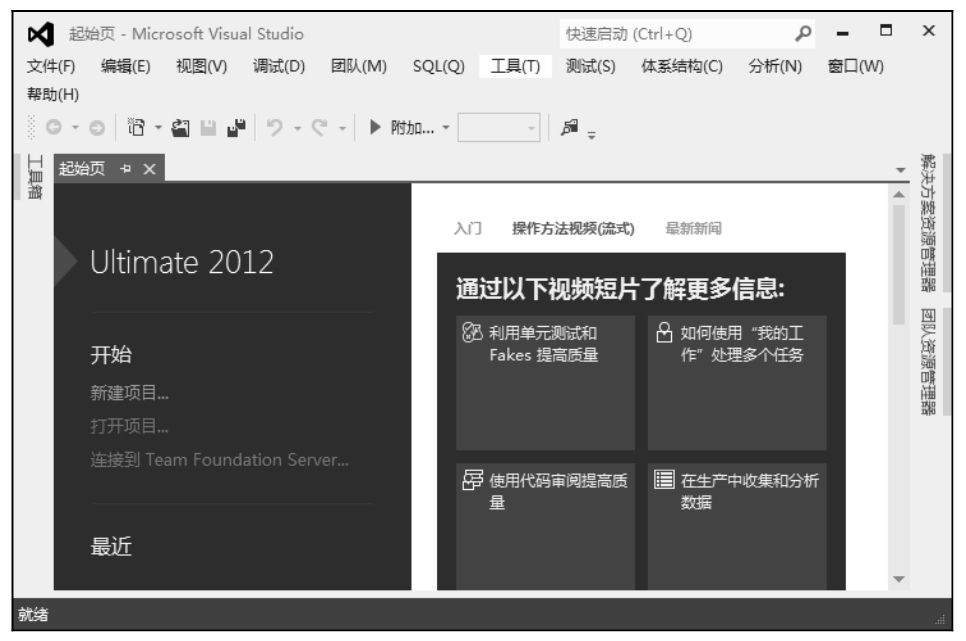Open the Undo history dropdown arrow
Viewport: 966px width, 641px height.
(297, 128)
